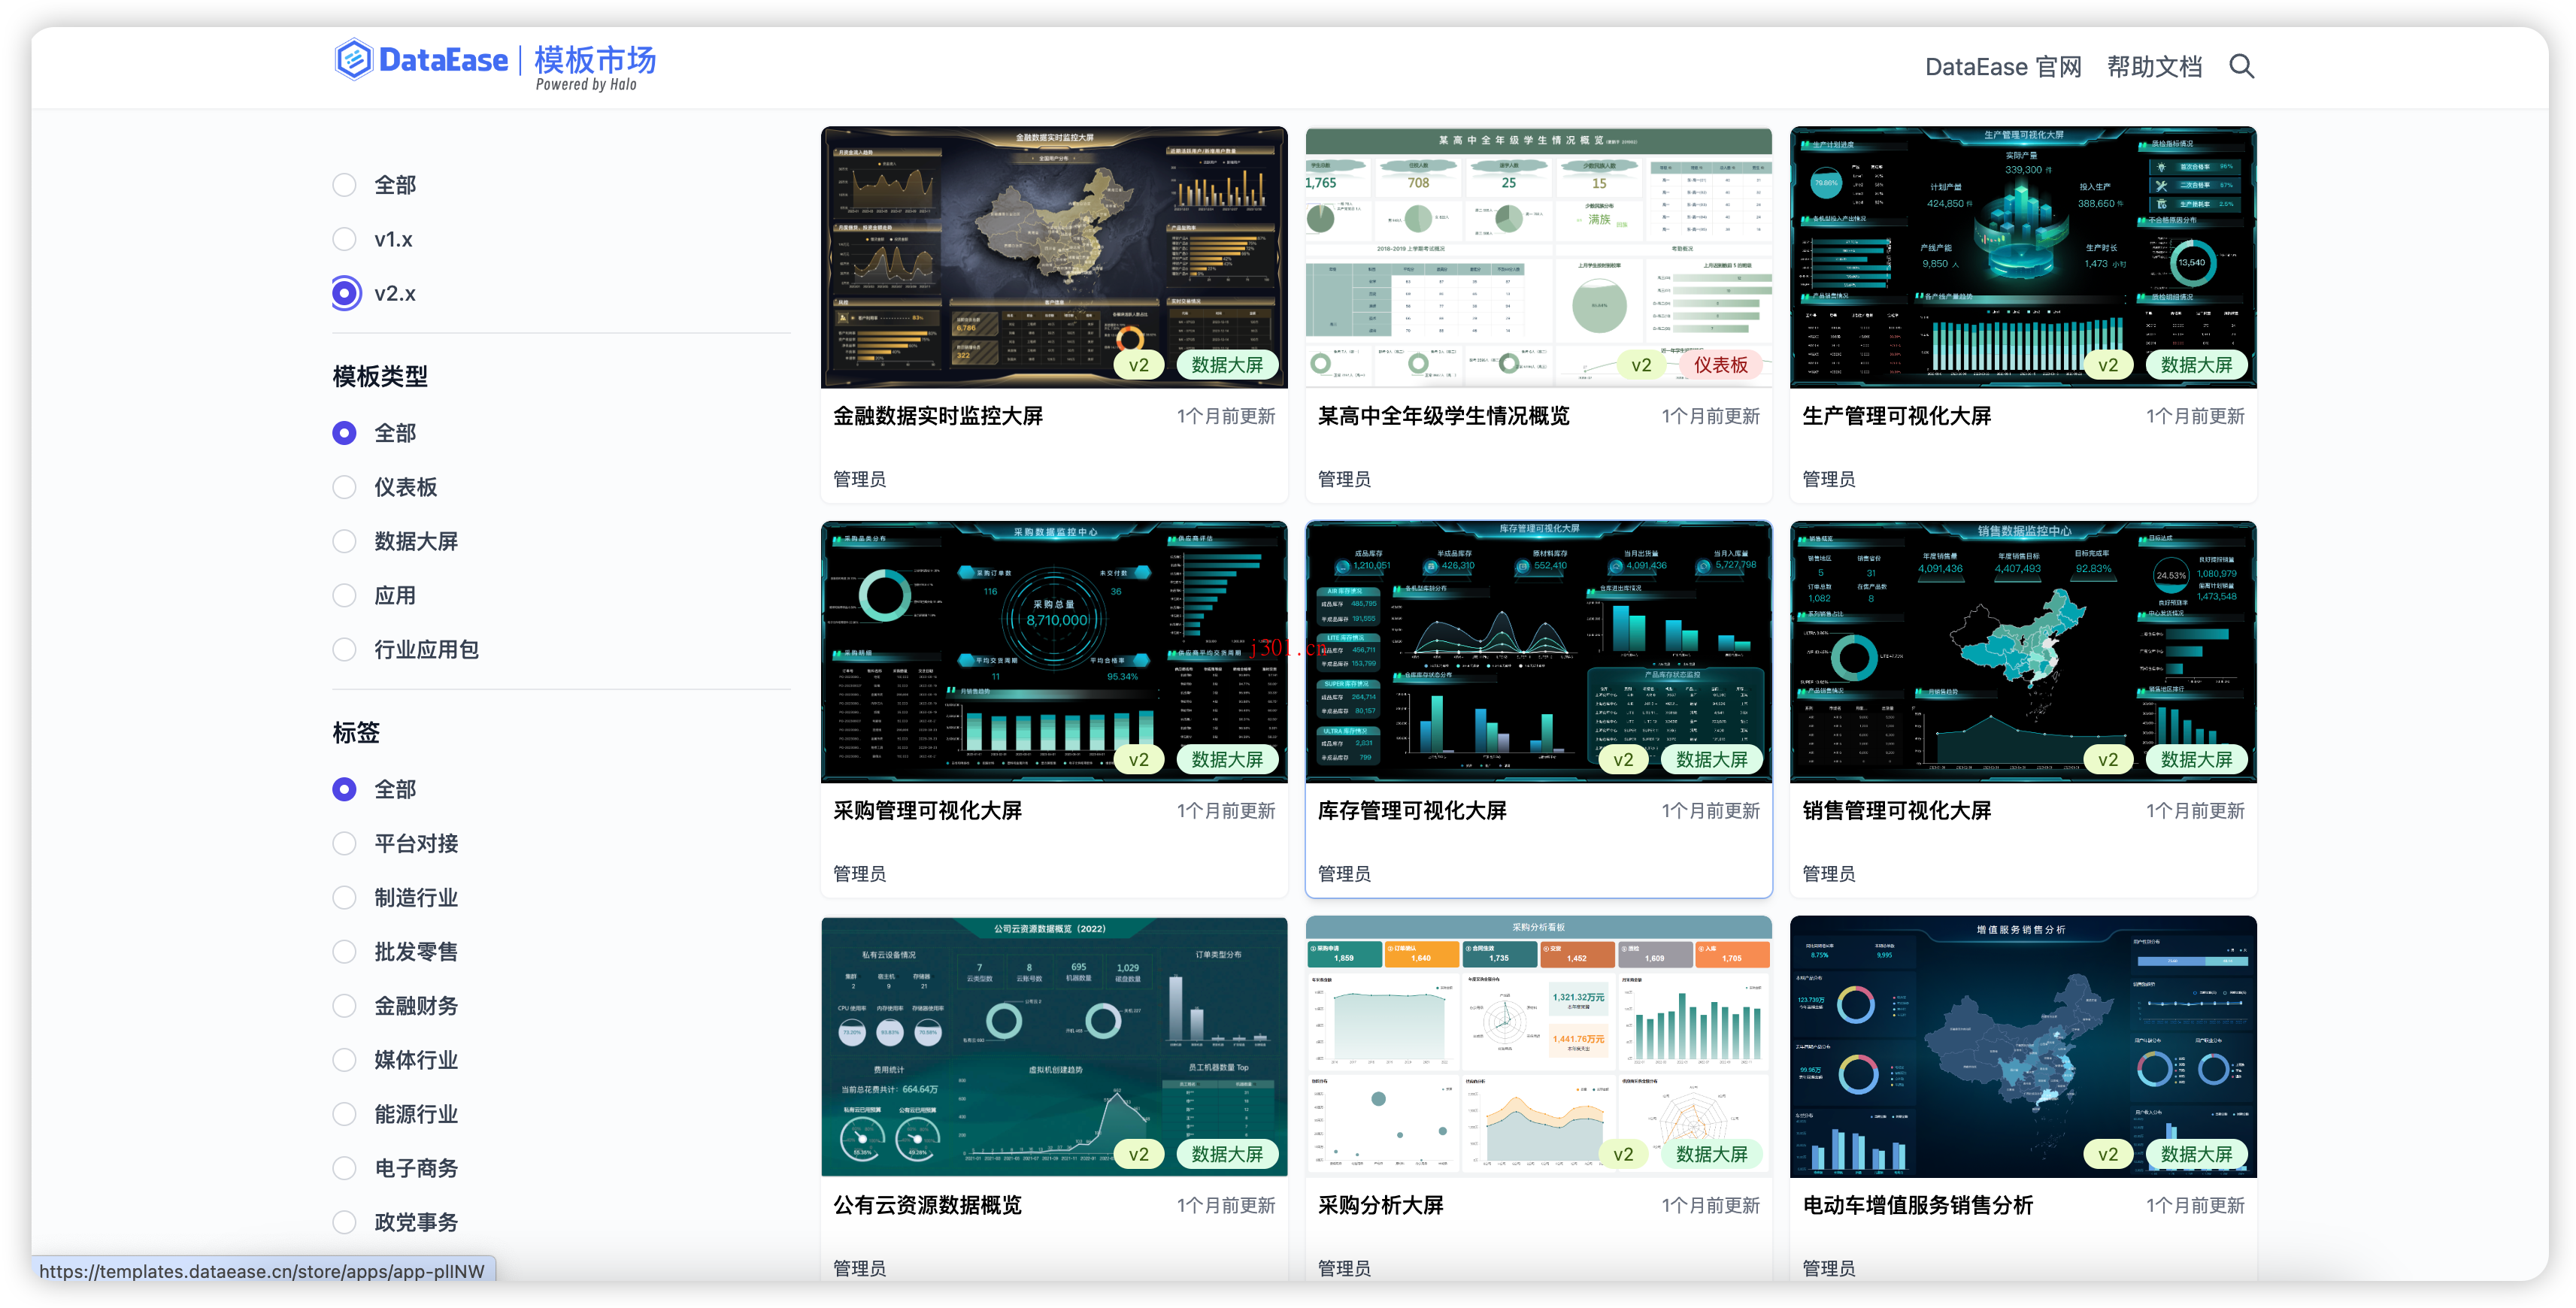Image resolution: width=2576 pixels, height=1308 pixels.
Task: Open 帮助文档 from the top navigation
Action: 2154,66
